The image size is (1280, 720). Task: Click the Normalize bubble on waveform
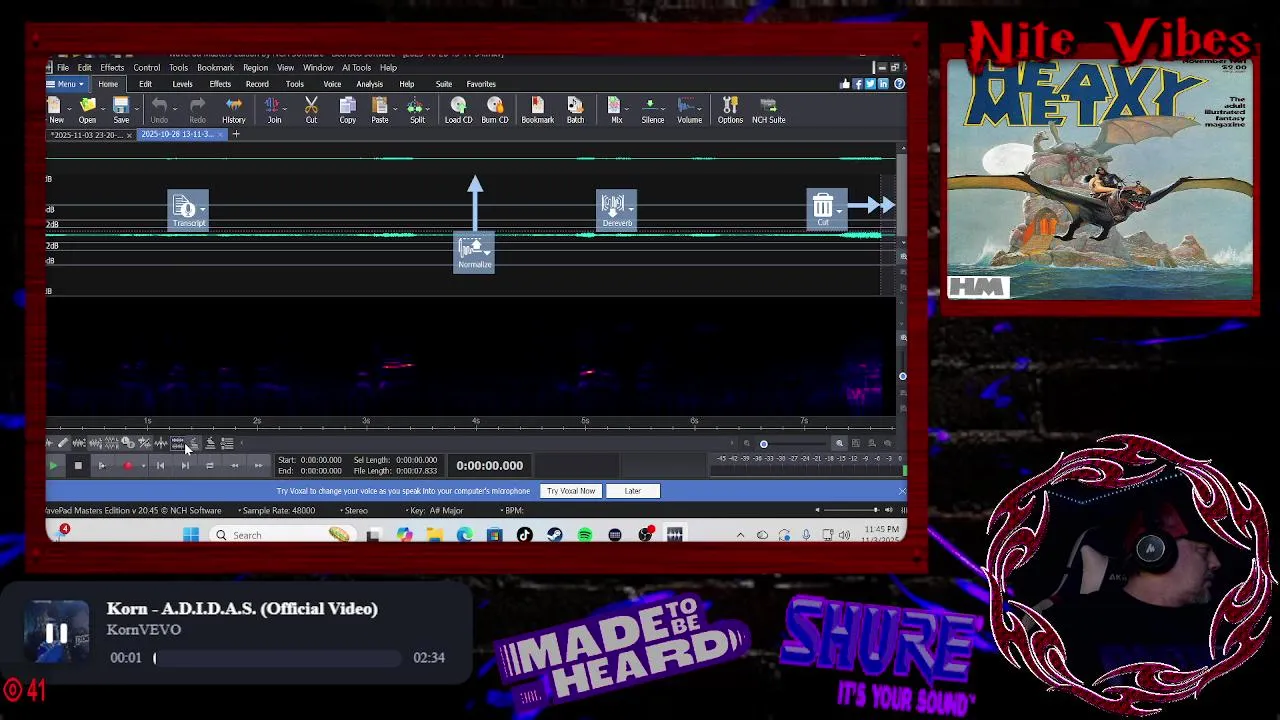474,252
